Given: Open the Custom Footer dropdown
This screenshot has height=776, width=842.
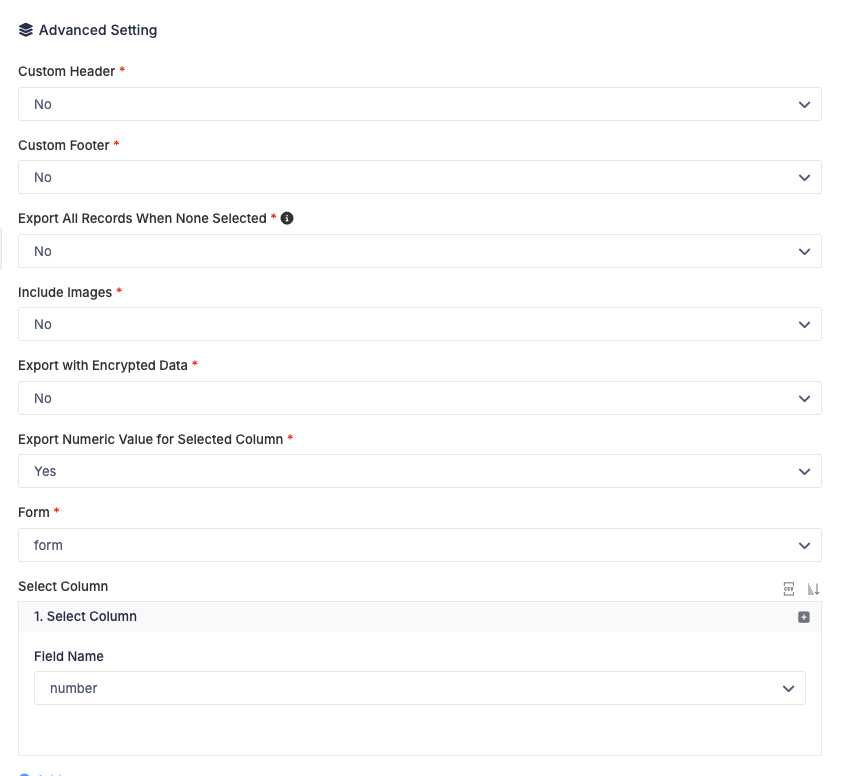Looking at the screenshot, I should [419, 177].
